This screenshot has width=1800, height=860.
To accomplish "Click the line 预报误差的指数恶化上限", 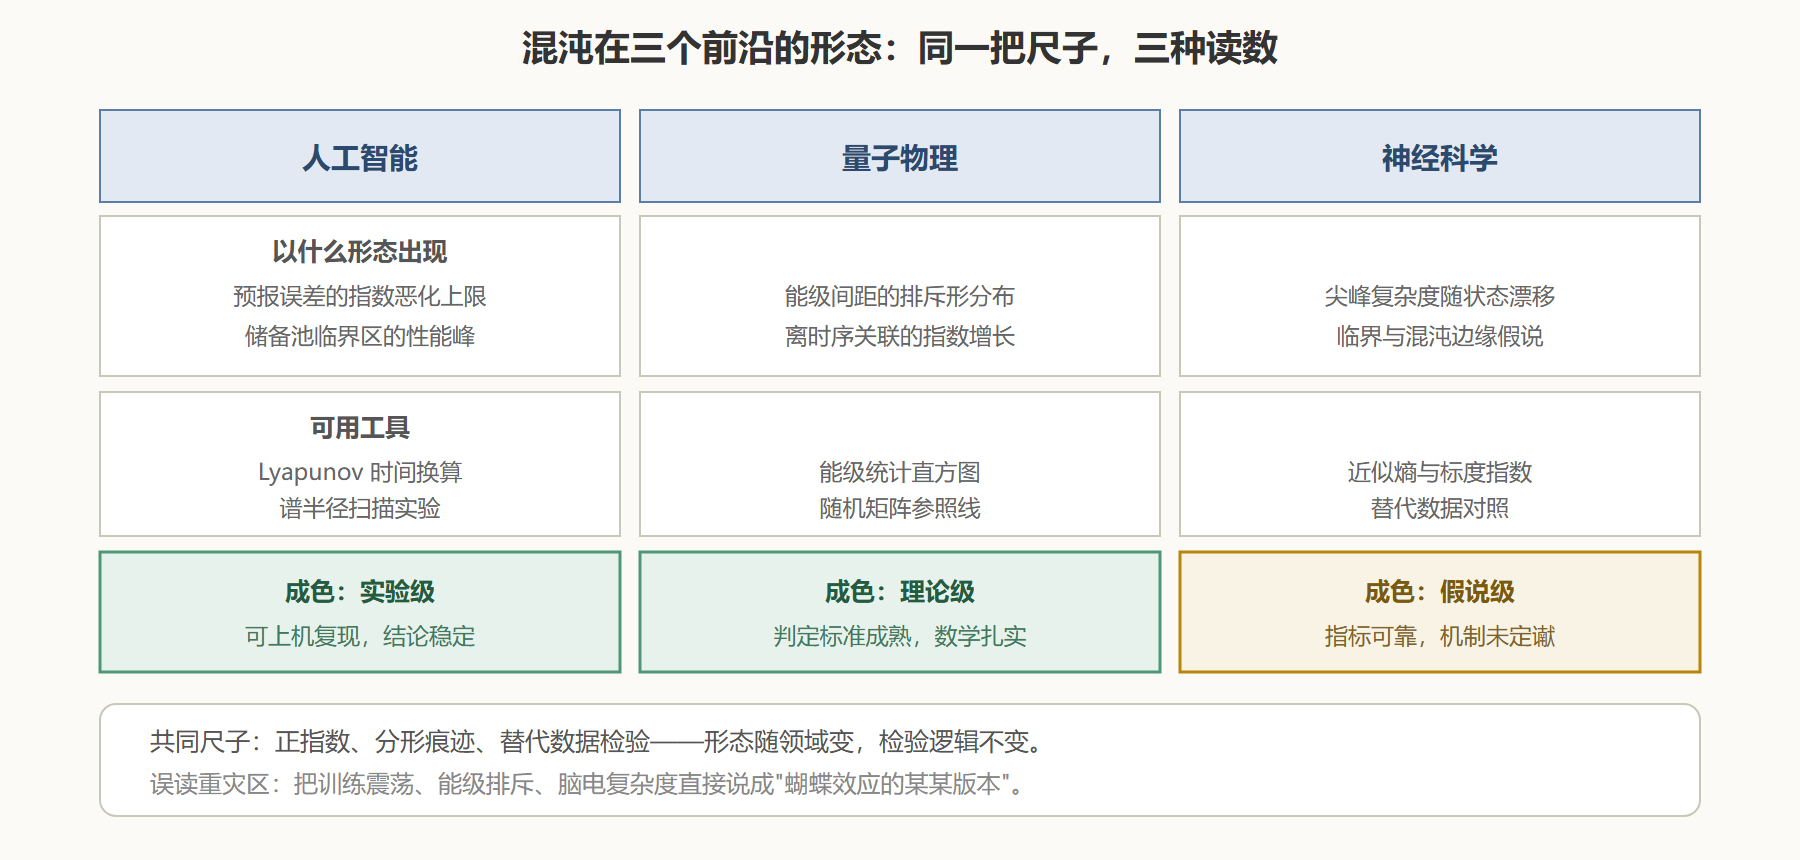I will 360,296.
